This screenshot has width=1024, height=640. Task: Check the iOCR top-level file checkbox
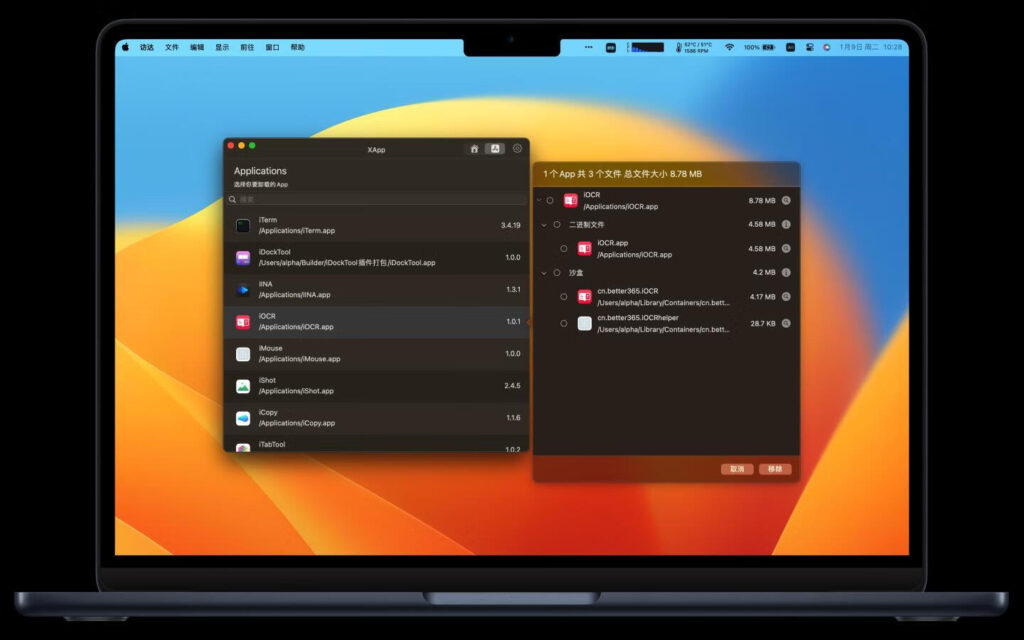coord(550,199)
